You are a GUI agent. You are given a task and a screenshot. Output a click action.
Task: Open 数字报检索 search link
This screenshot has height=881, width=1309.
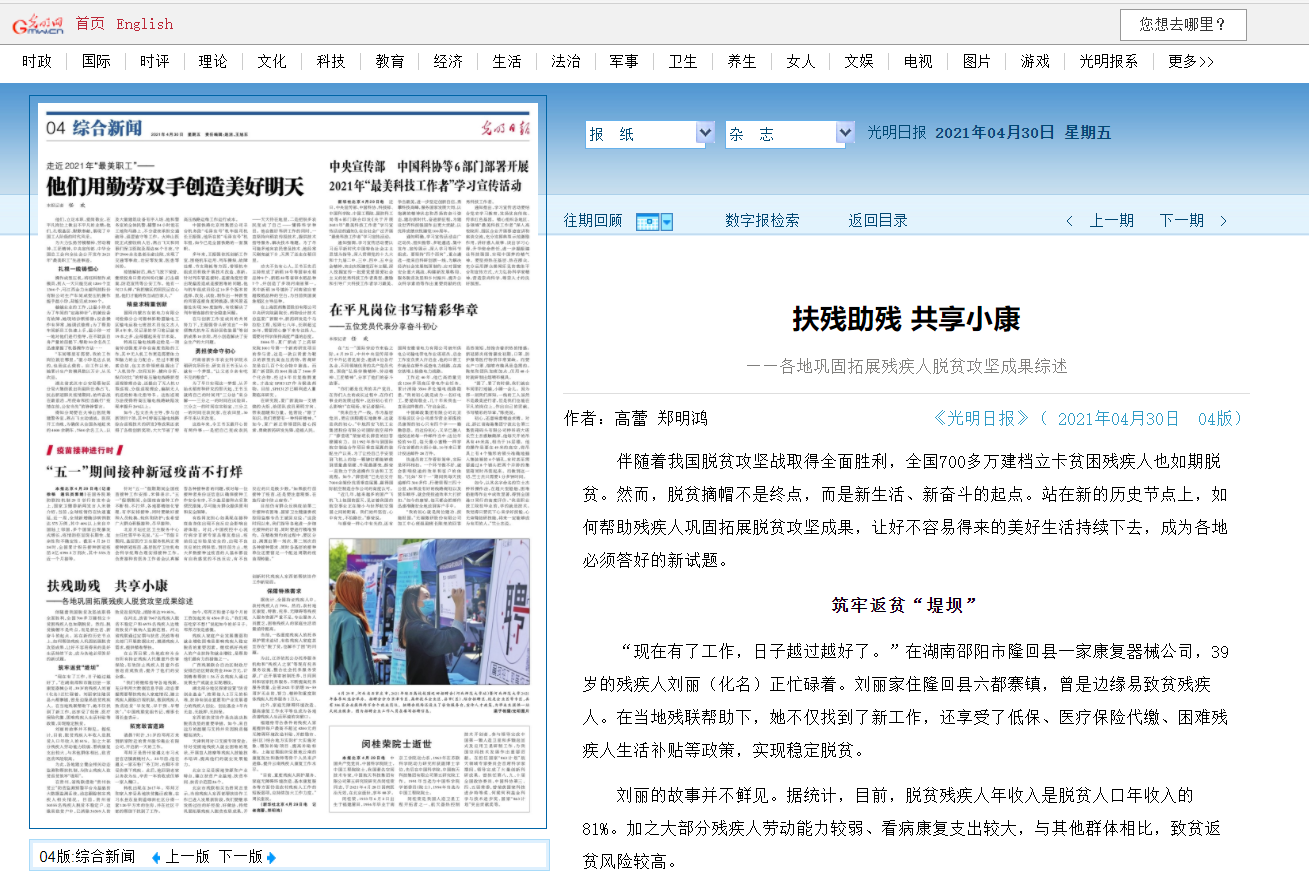click(x=762, y=221)
